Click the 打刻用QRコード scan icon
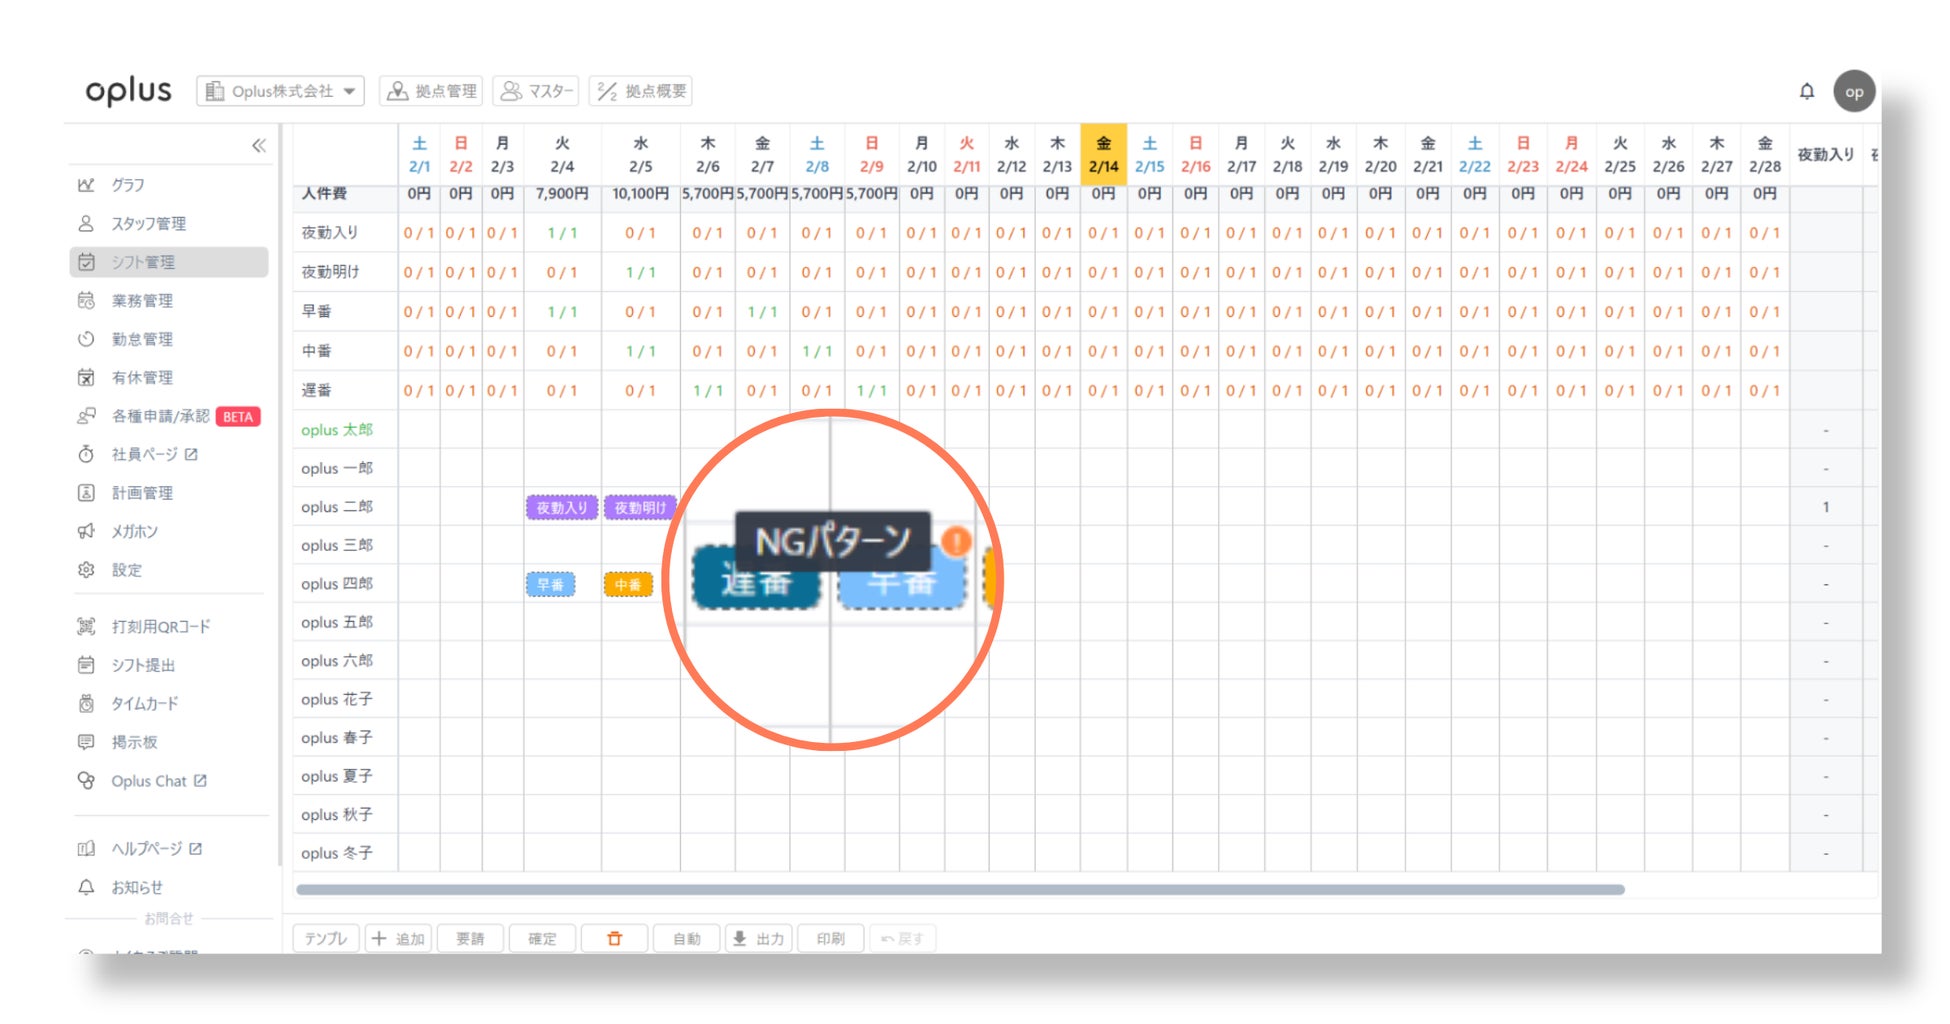The width and height of the screenshot is (1950, 1024). [86, 627]
